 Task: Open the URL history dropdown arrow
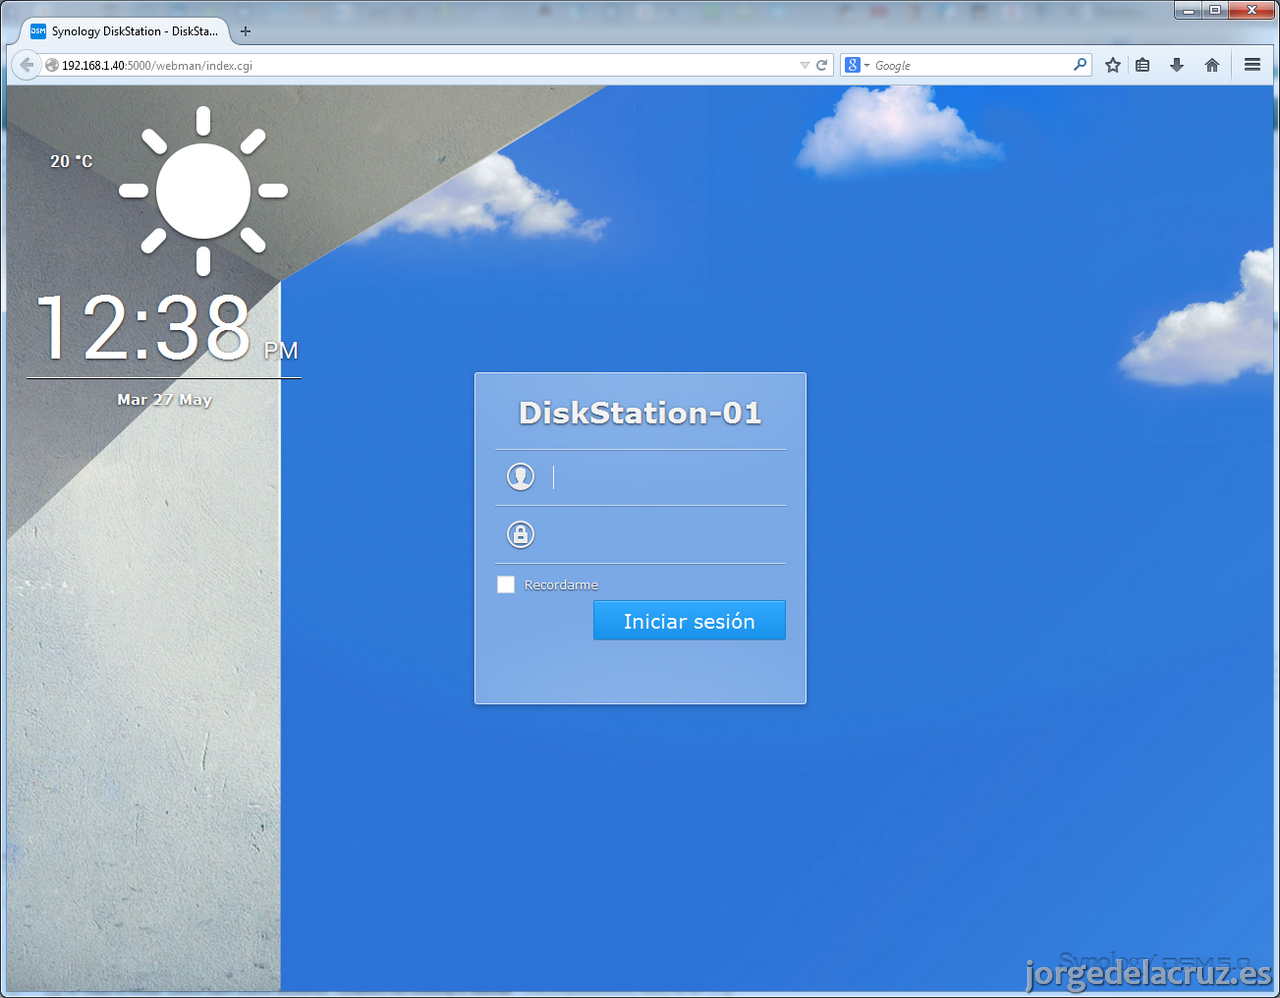point(805,65)
